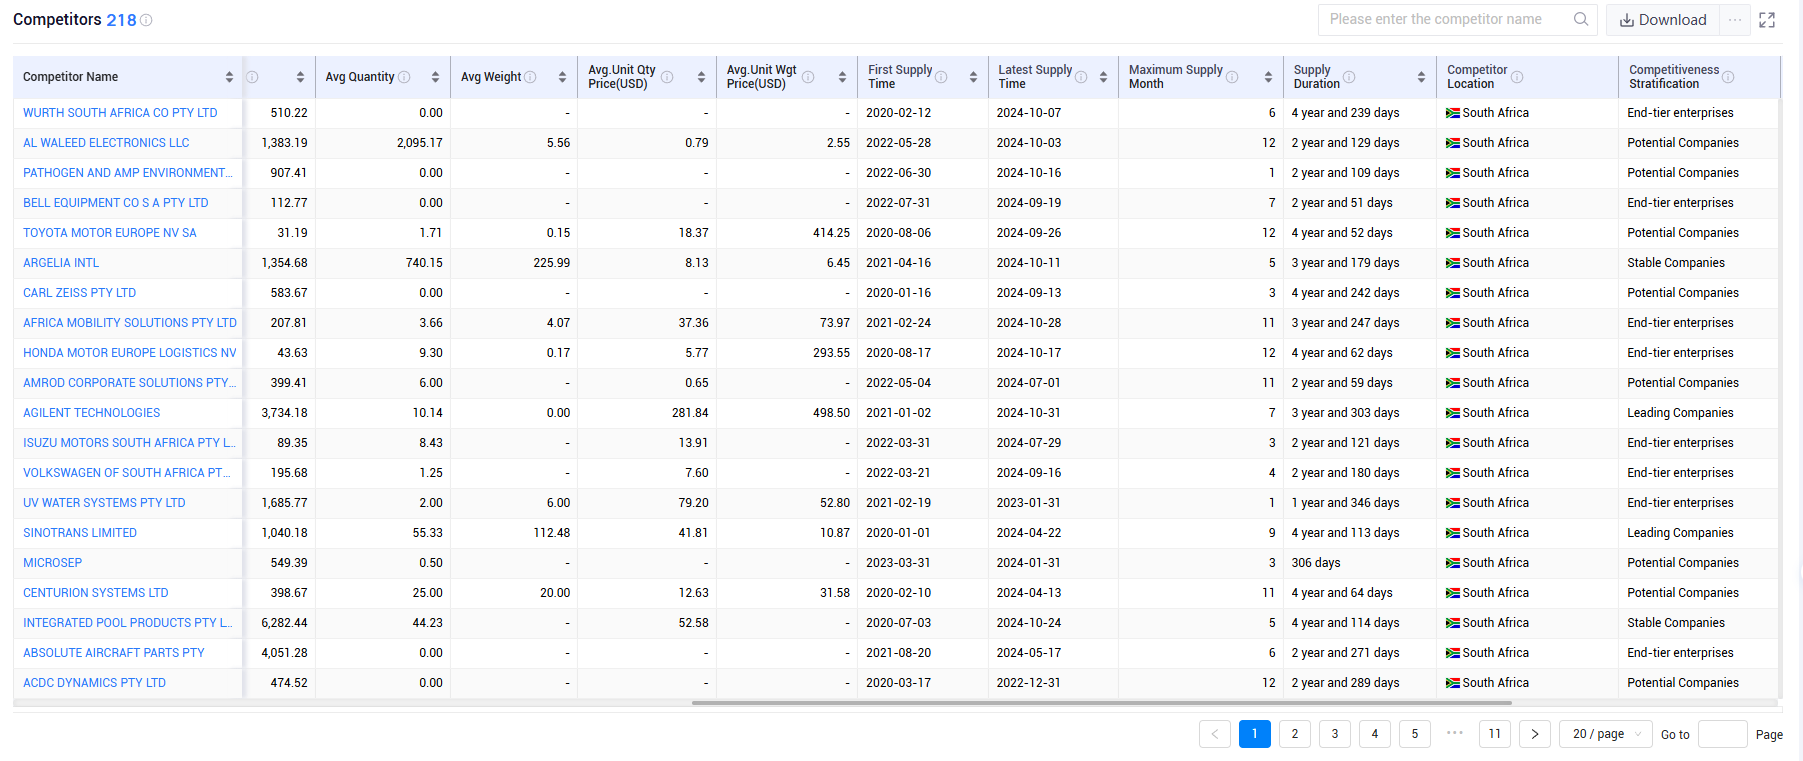
Task: Click the Go to page input box
Action: [1723, 734]
